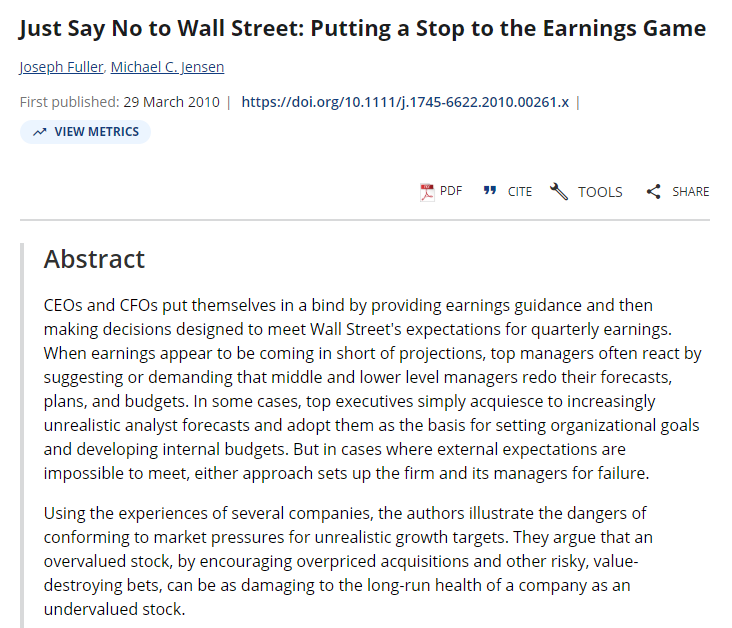Click the wrench tools icon
The height and width of the screenshot is (628, 732).
pos(559,191)
